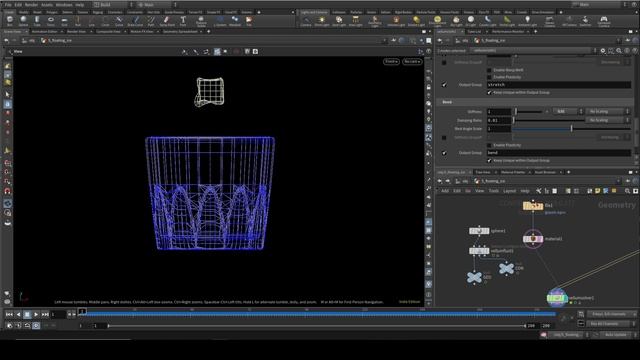Open the Persp viewport dropdown

pos(391,61)
